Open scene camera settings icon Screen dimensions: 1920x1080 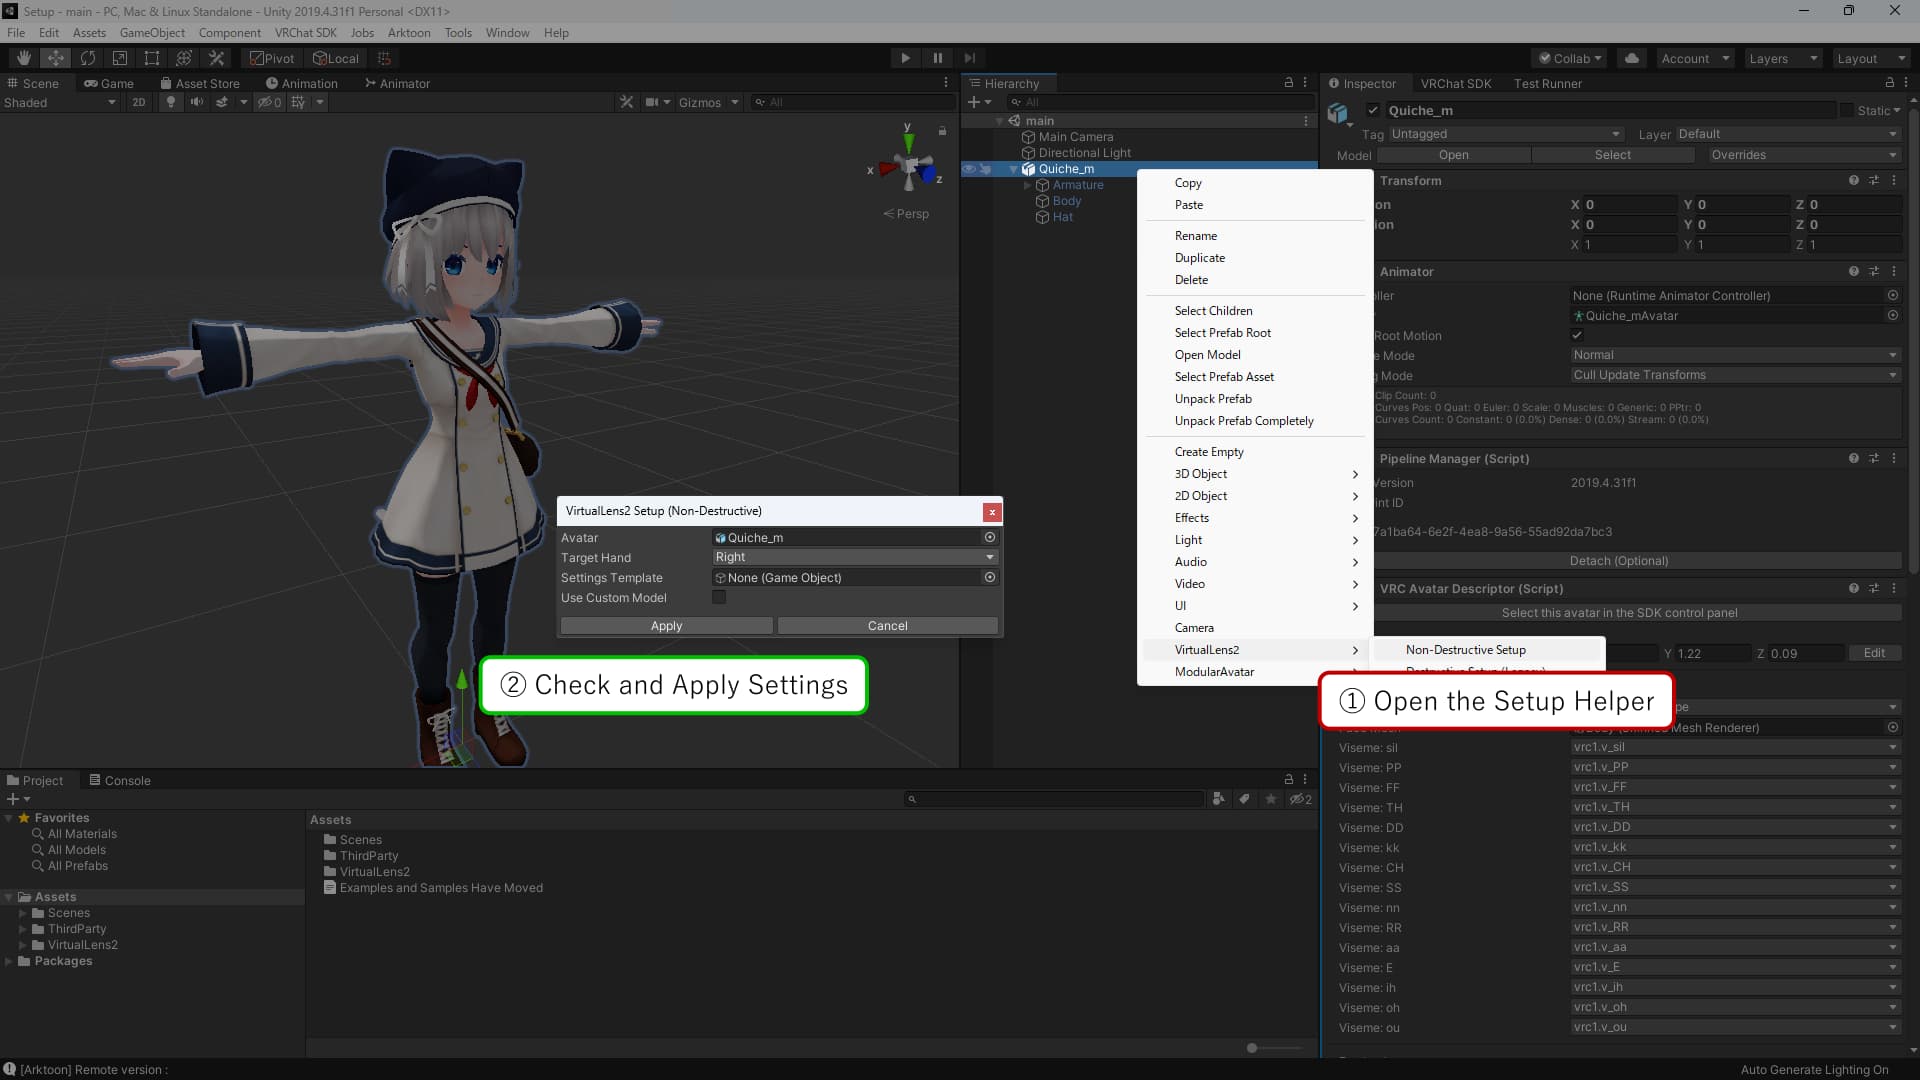coord(652,102)
